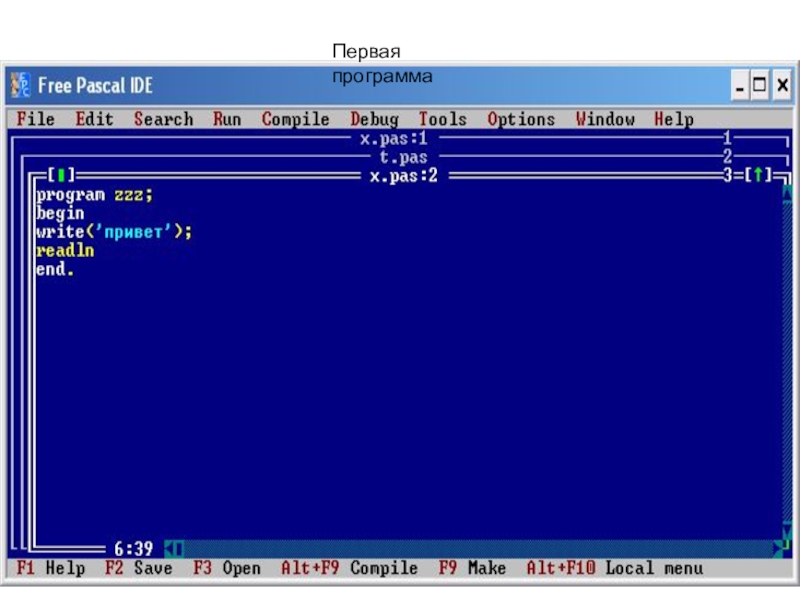Open the Debug menu
Image resolution: width=800 pixels, height=600 pixels.
coord(374,119)
